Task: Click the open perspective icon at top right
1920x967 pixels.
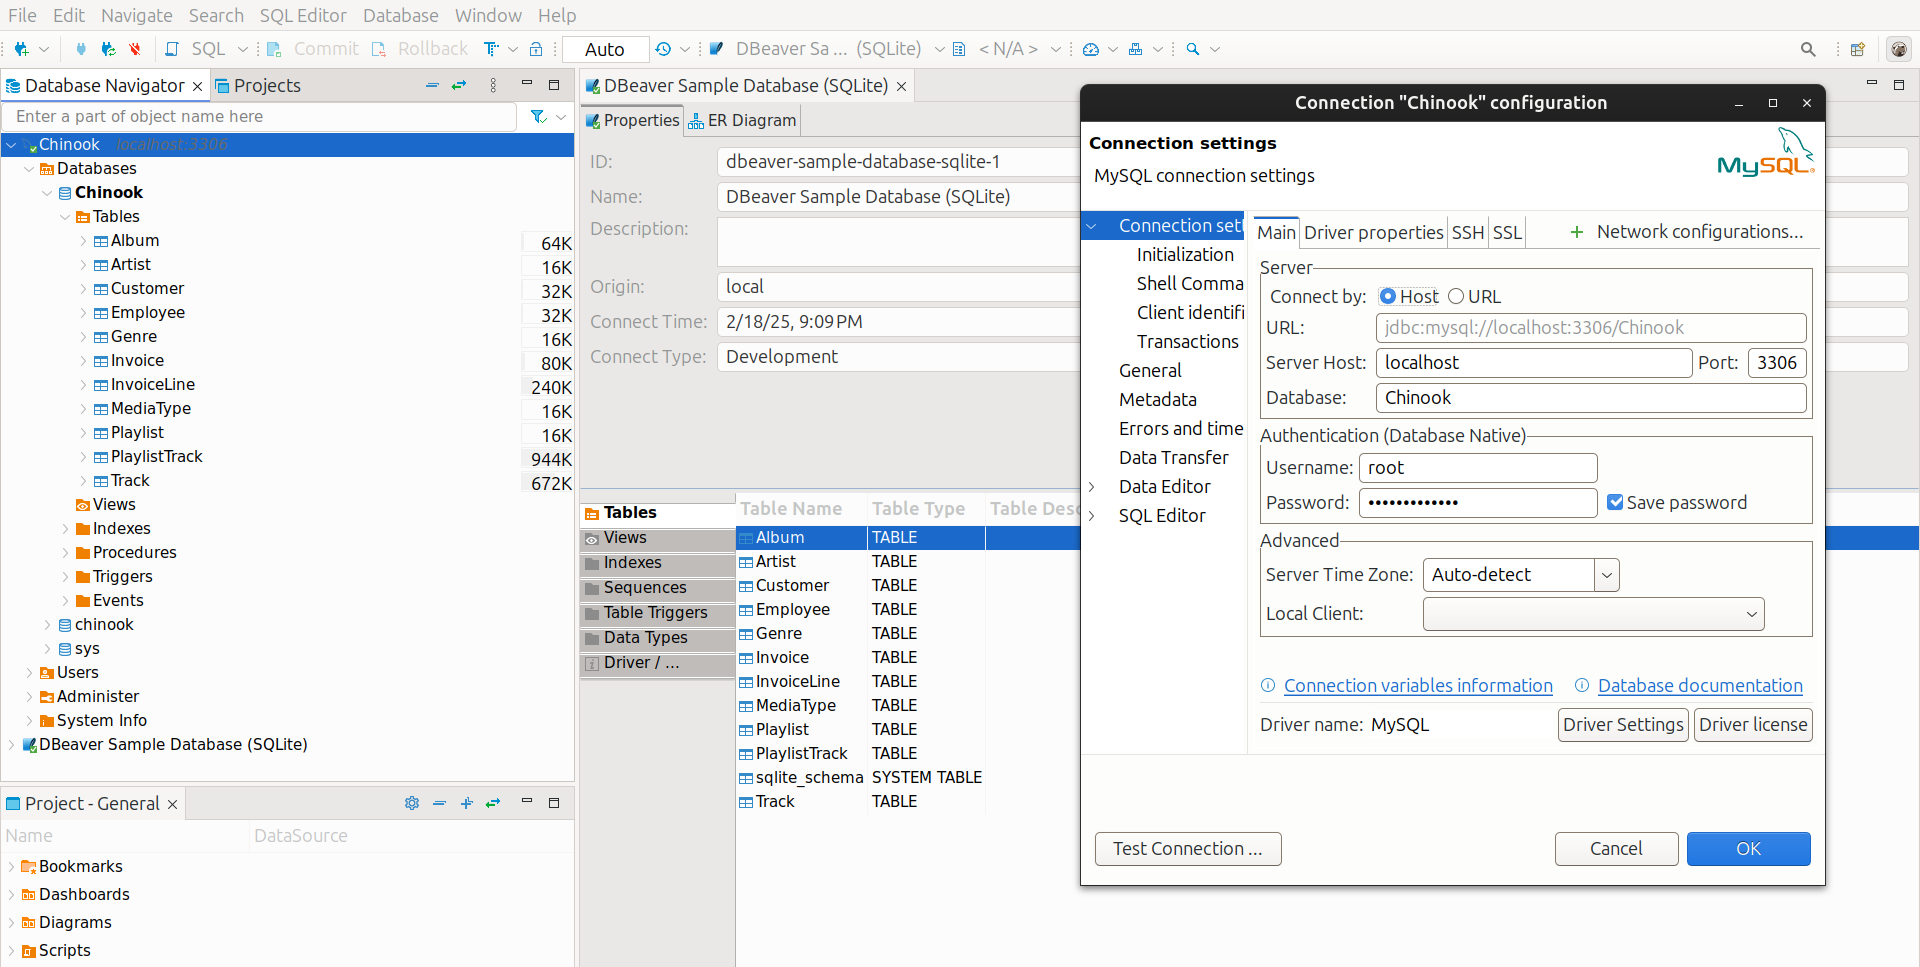Action: [1858, 49]
